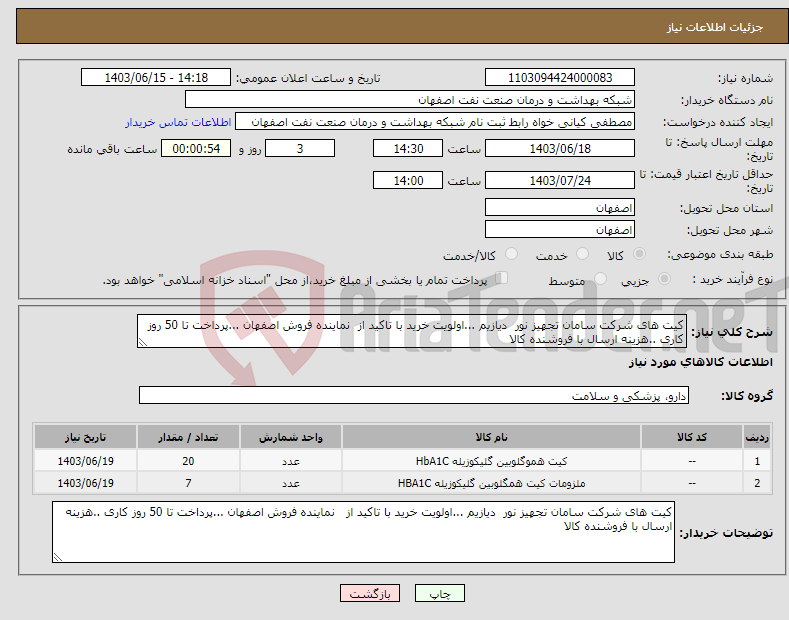Image resolution: width=789 pixels, height=620 pixels.
Task: Click the unit عدد in row 2
Action: 291,483
